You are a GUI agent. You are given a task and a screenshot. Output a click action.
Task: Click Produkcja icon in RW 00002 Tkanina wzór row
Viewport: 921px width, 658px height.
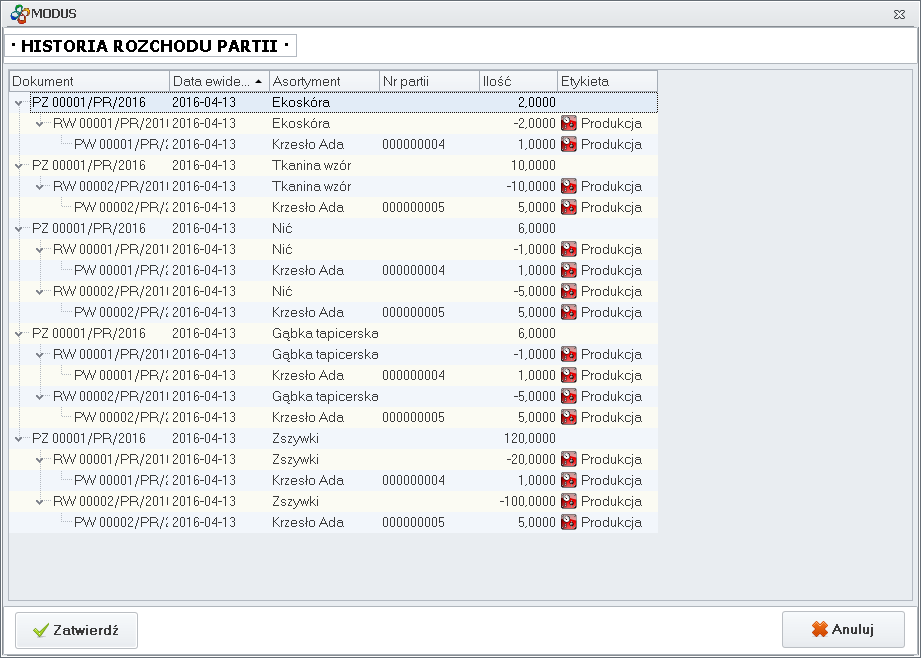[569, 186]
